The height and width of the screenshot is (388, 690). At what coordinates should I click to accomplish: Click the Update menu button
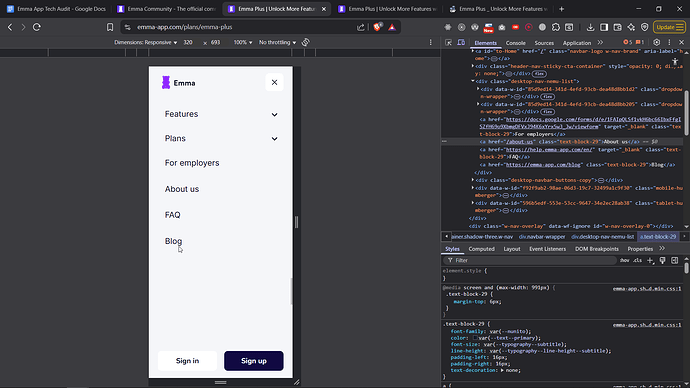point(669,27)
